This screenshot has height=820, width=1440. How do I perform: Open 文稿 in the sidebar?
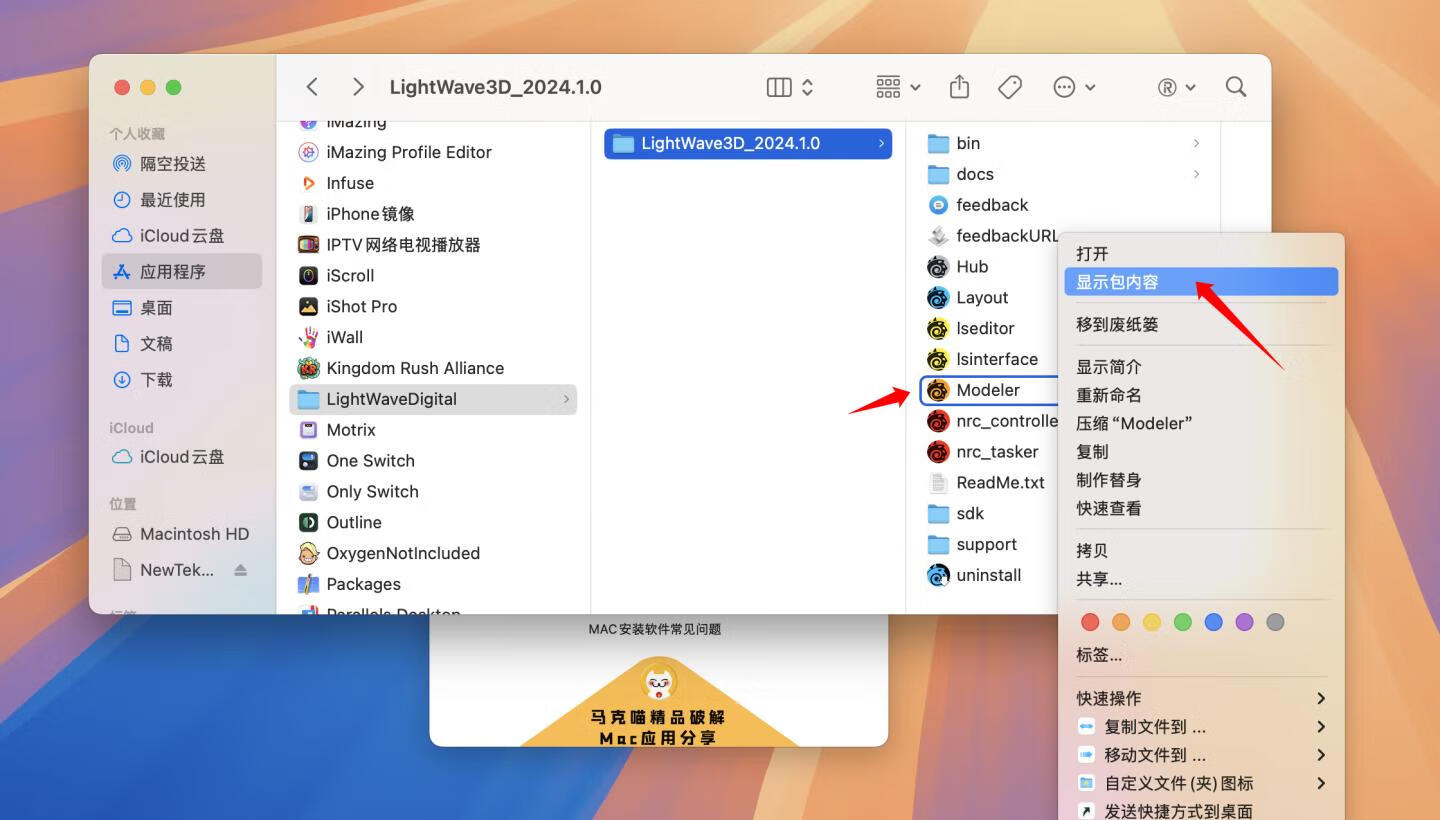pos(181,343)
